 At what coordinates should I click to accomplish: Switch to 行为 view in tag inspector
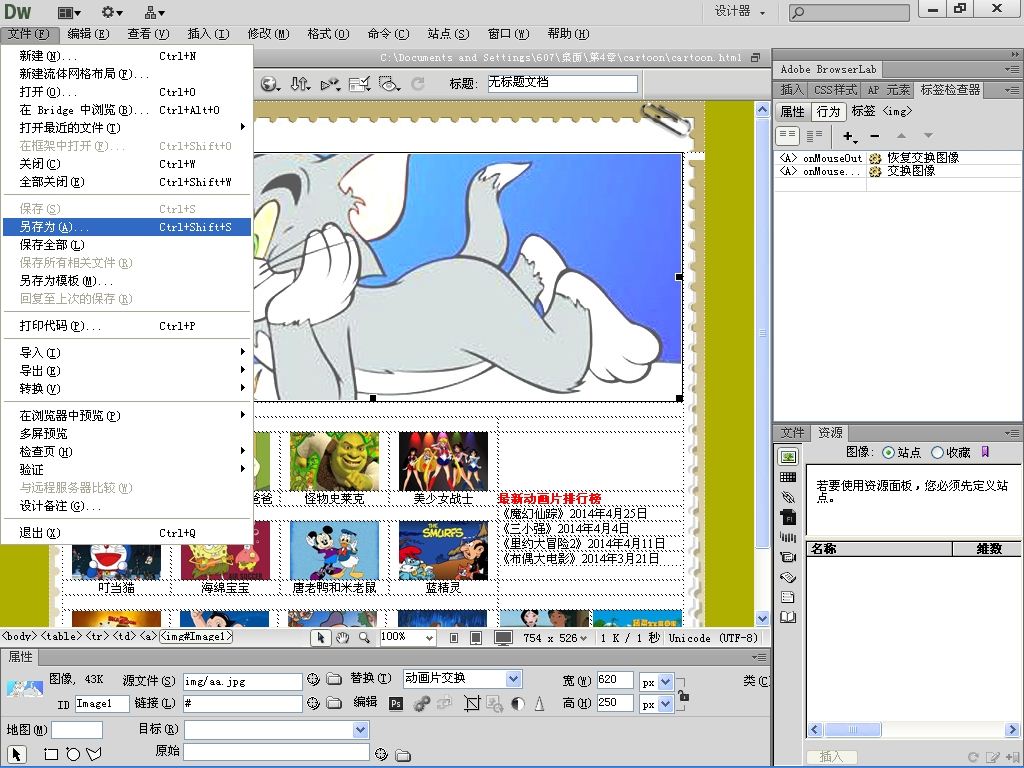click(828, 112)
